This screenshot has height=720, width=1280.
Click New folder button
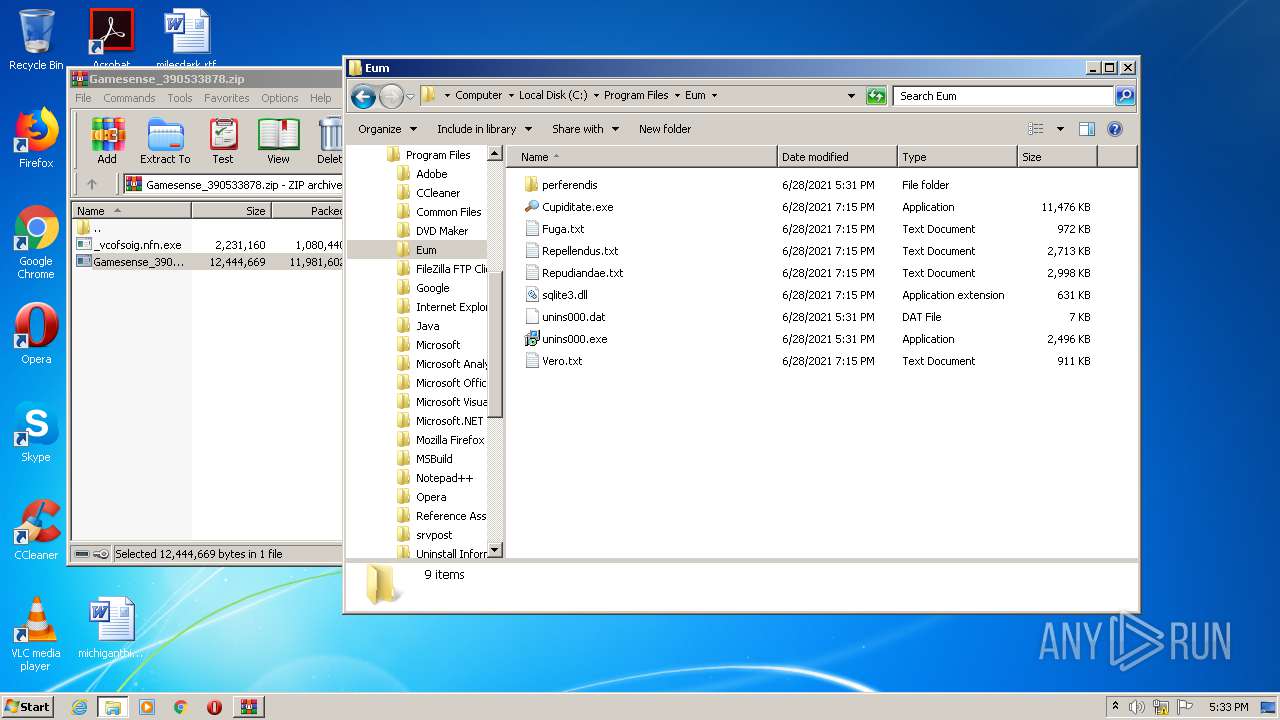665,129
